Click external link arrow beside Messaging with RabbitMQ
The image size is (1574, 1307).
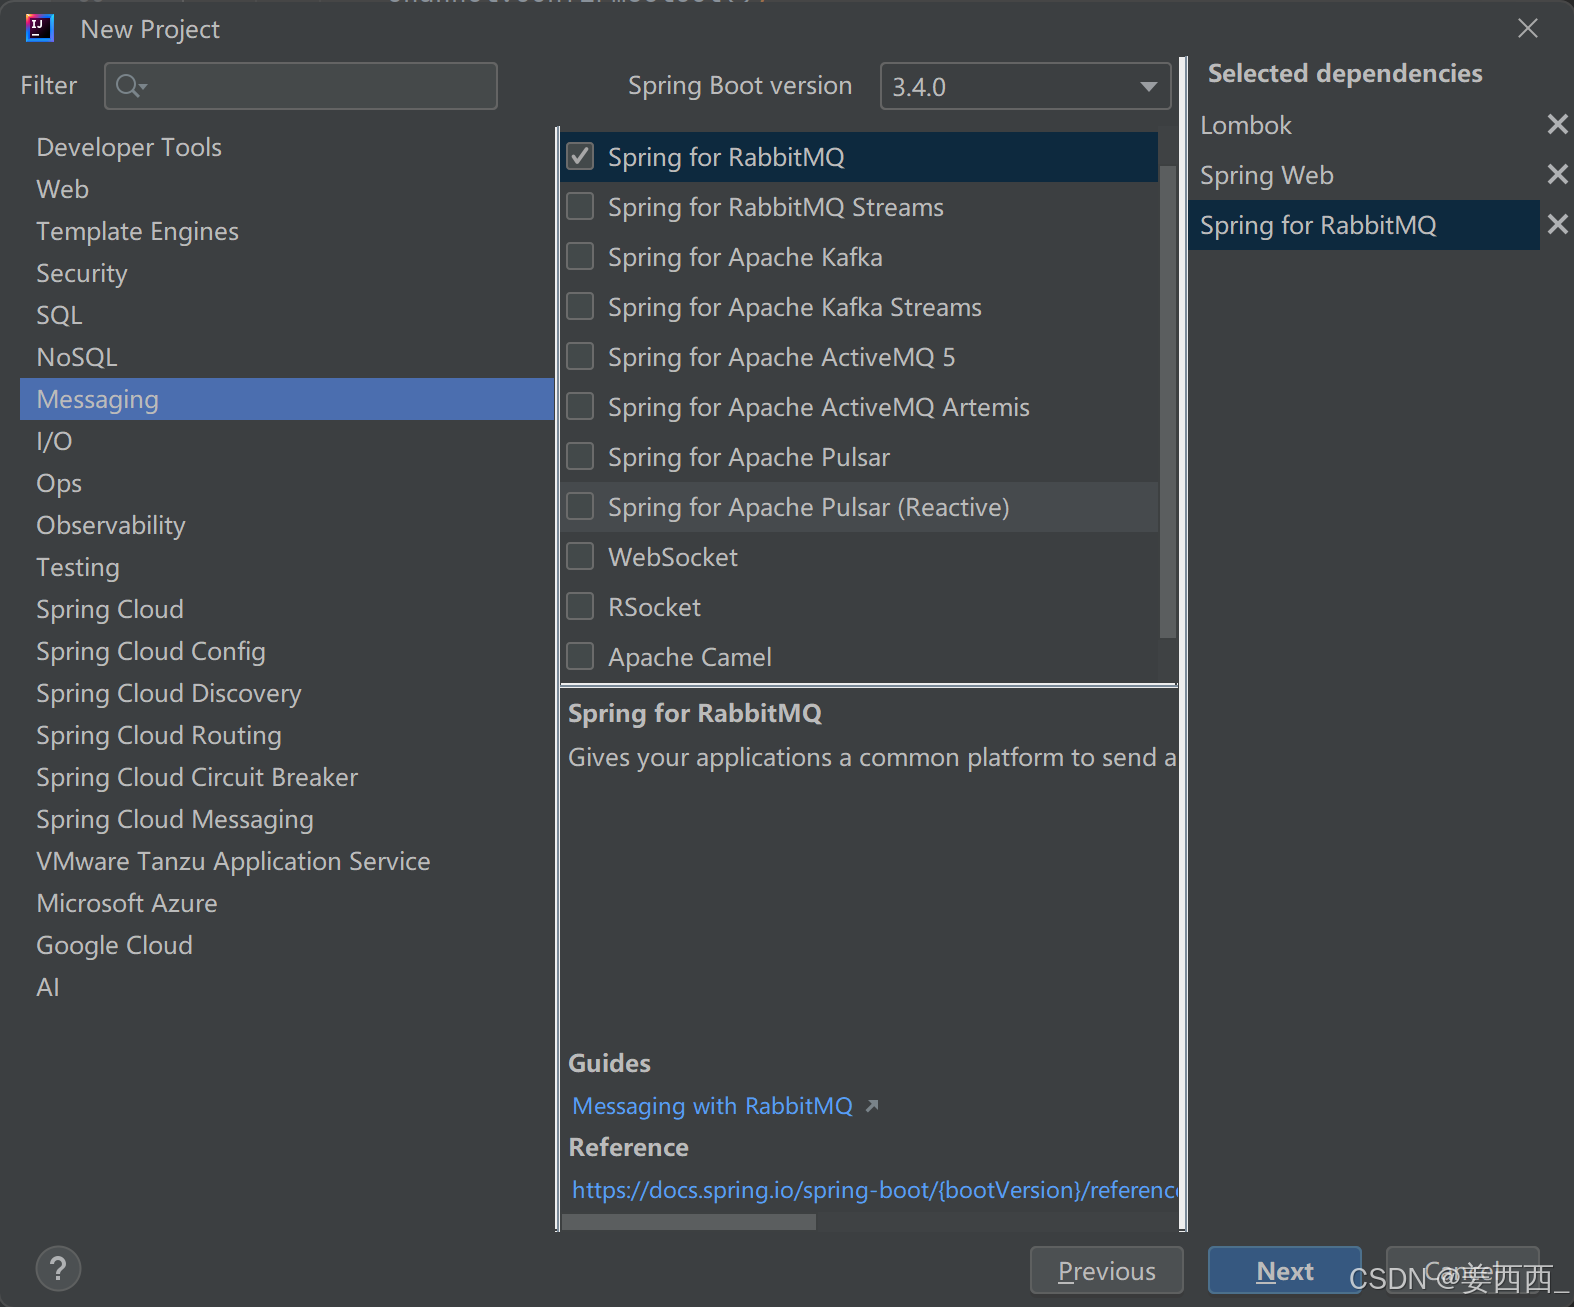pos(872,1106)
